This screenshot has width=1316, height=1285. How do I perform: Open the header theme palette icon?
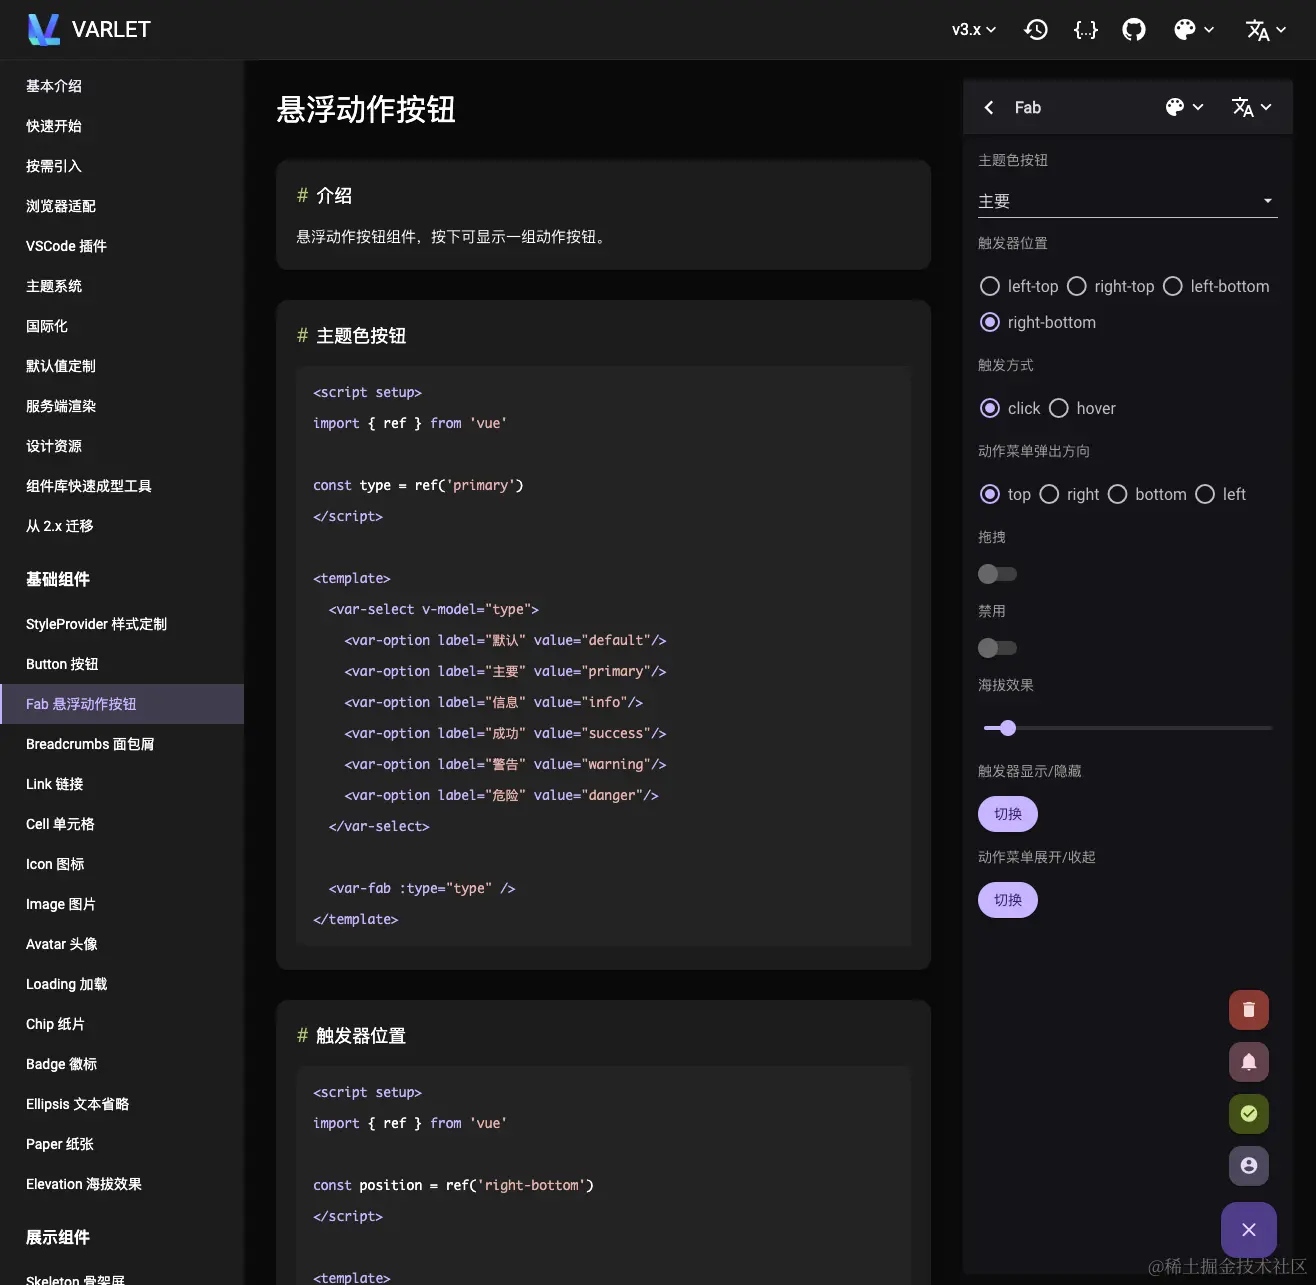(1185, 29)
